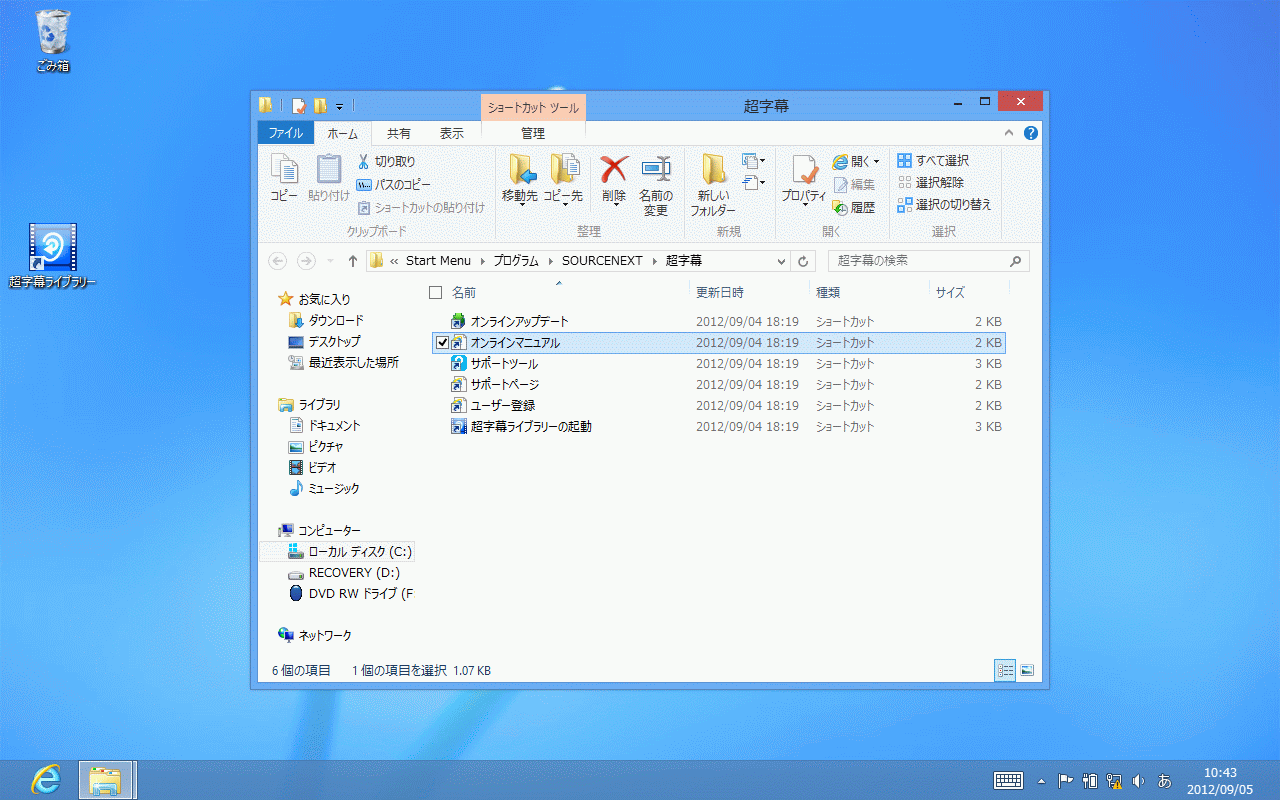The height and width of the screenshot is (800, 1280).
Task: Open ネットワーク in navigation pane
Action: click(x=315, y=635)
